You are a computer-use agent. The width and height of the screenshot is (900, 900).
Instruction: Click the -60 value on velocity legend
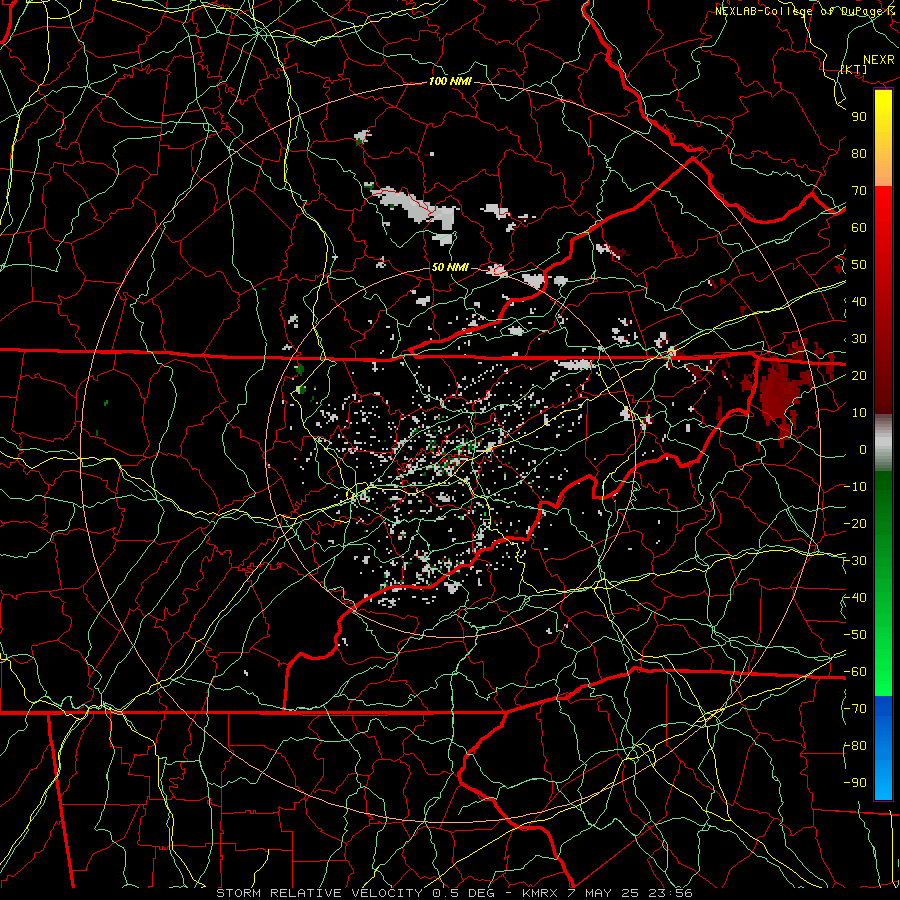pos(855,672)
